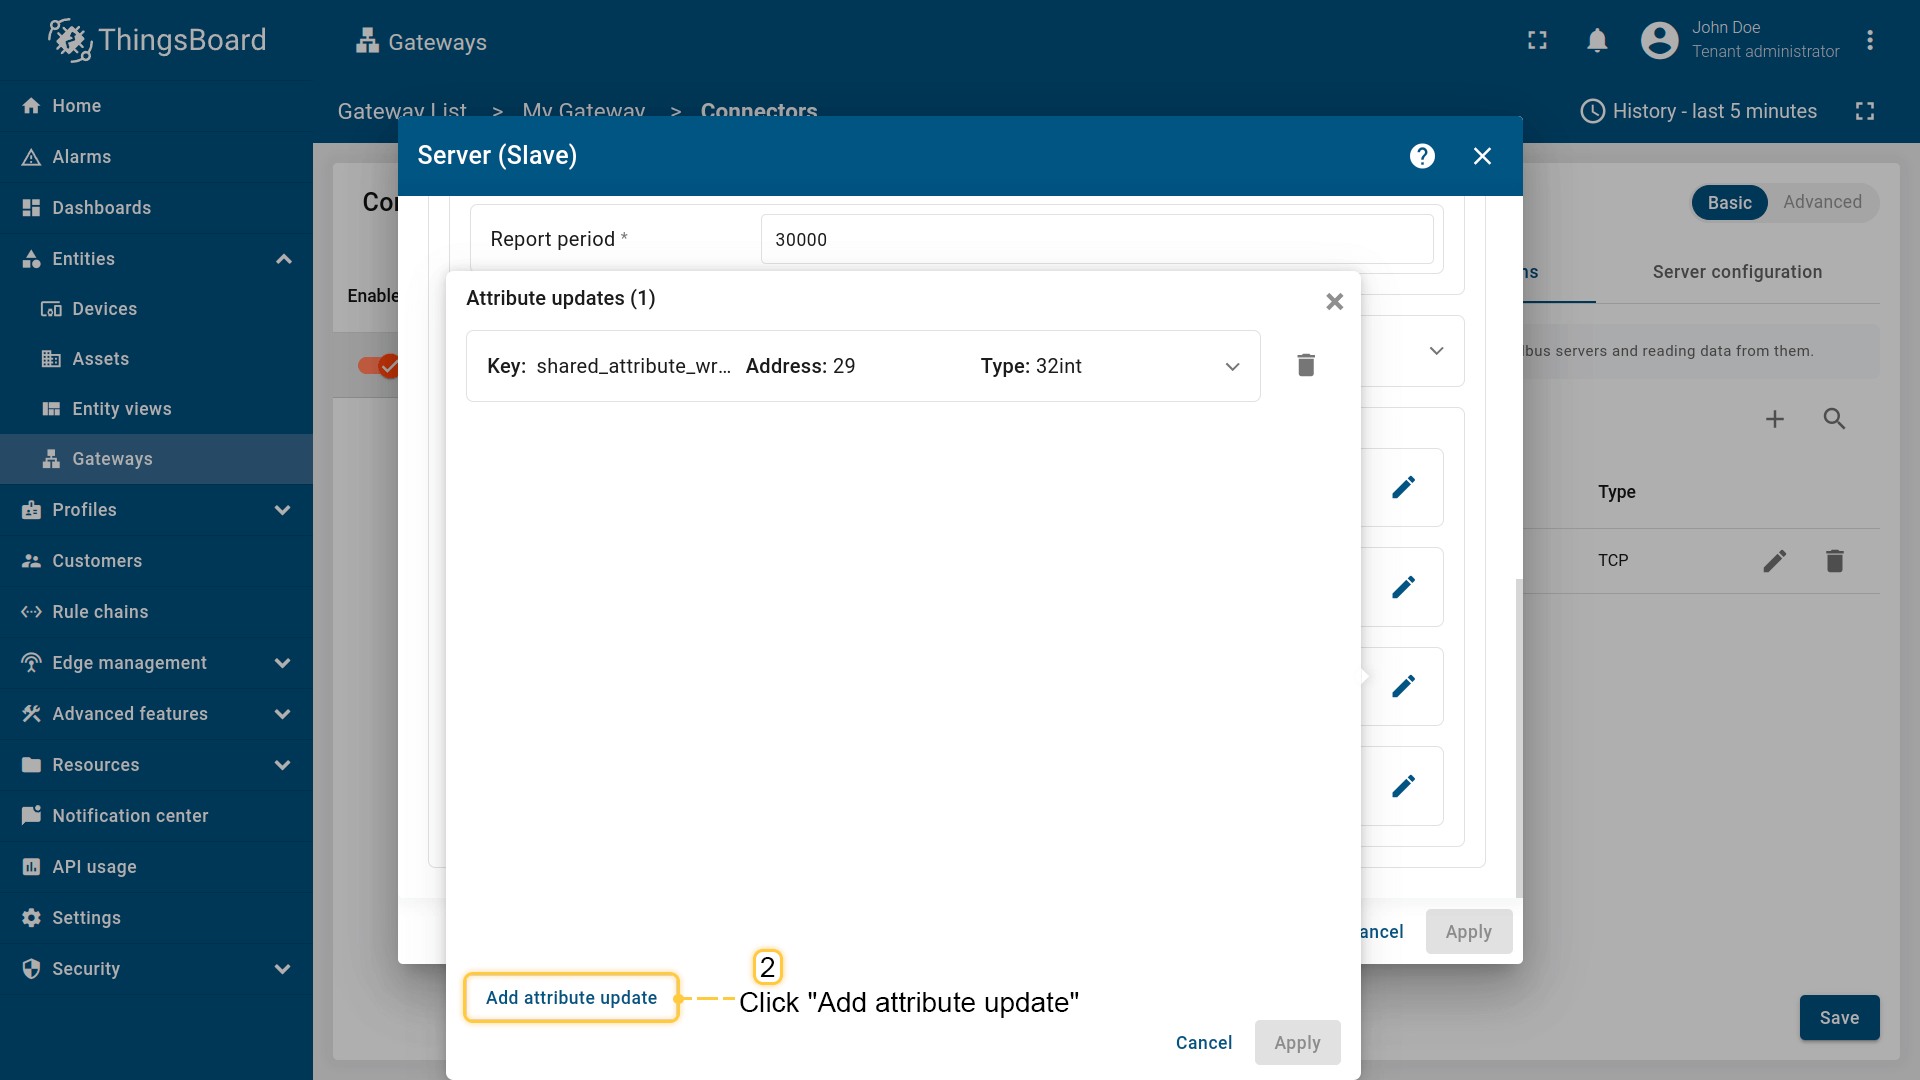
Task: Collapse the Entities sidebar section
Action: coord(283,259)
